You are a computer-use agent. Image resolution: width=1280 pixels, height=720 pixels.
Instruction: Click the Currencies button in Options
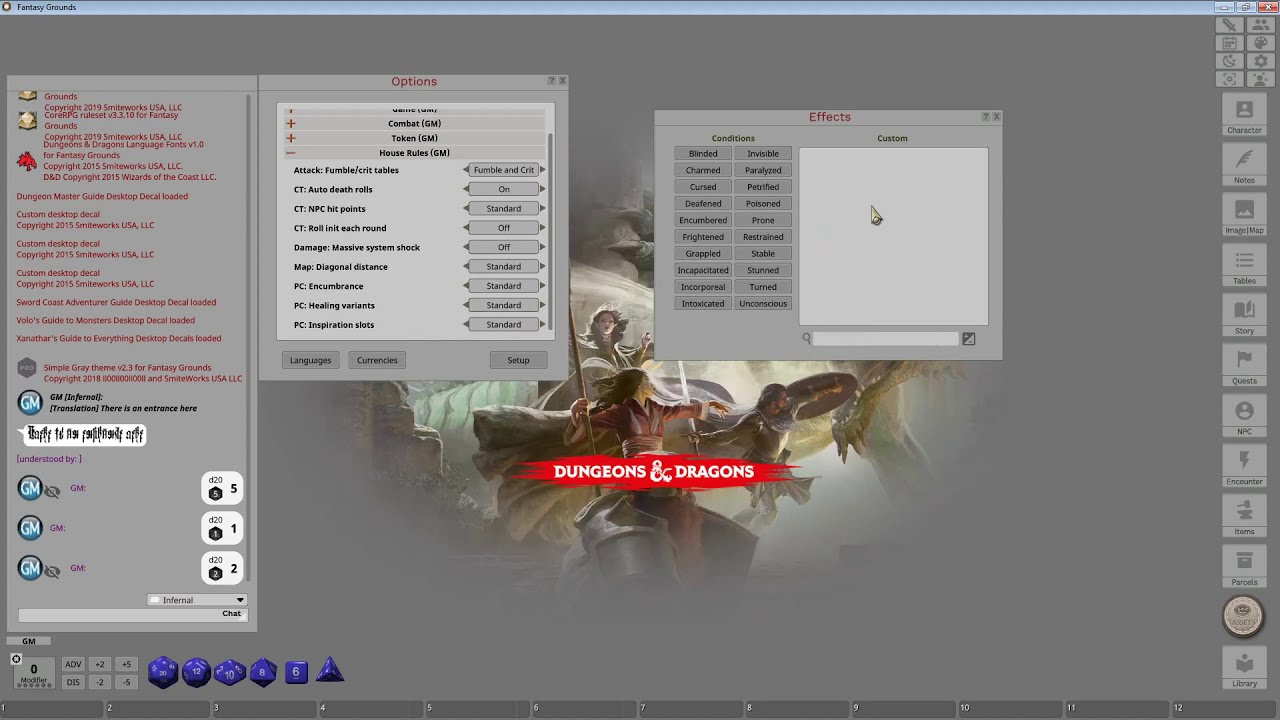pyautogui.click(x=377, y=360)
